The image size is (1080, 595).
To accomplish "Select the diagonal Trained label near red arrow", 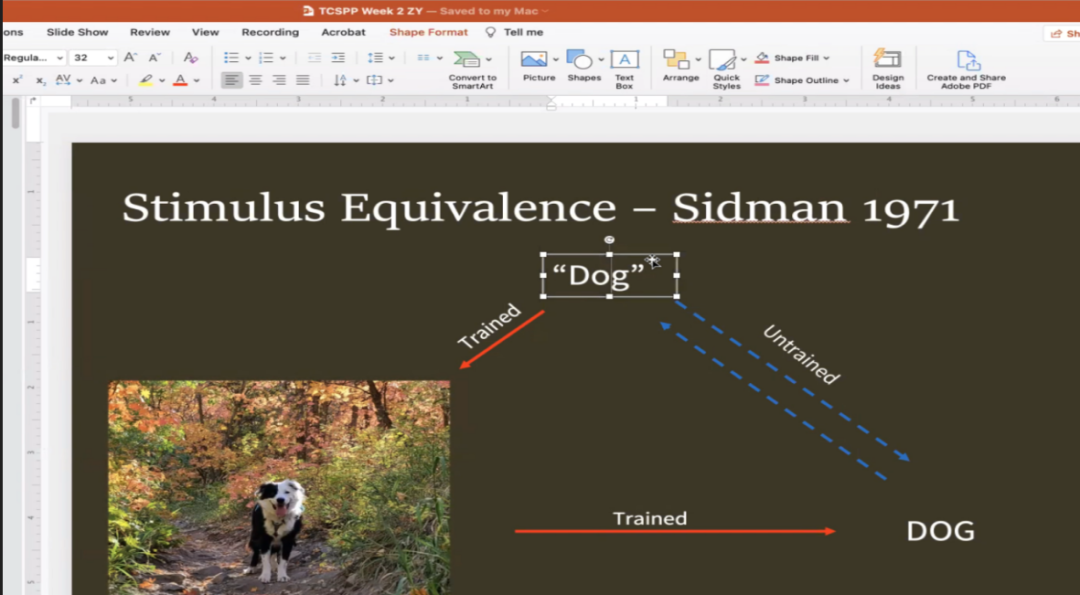I will tap(490, 326).
